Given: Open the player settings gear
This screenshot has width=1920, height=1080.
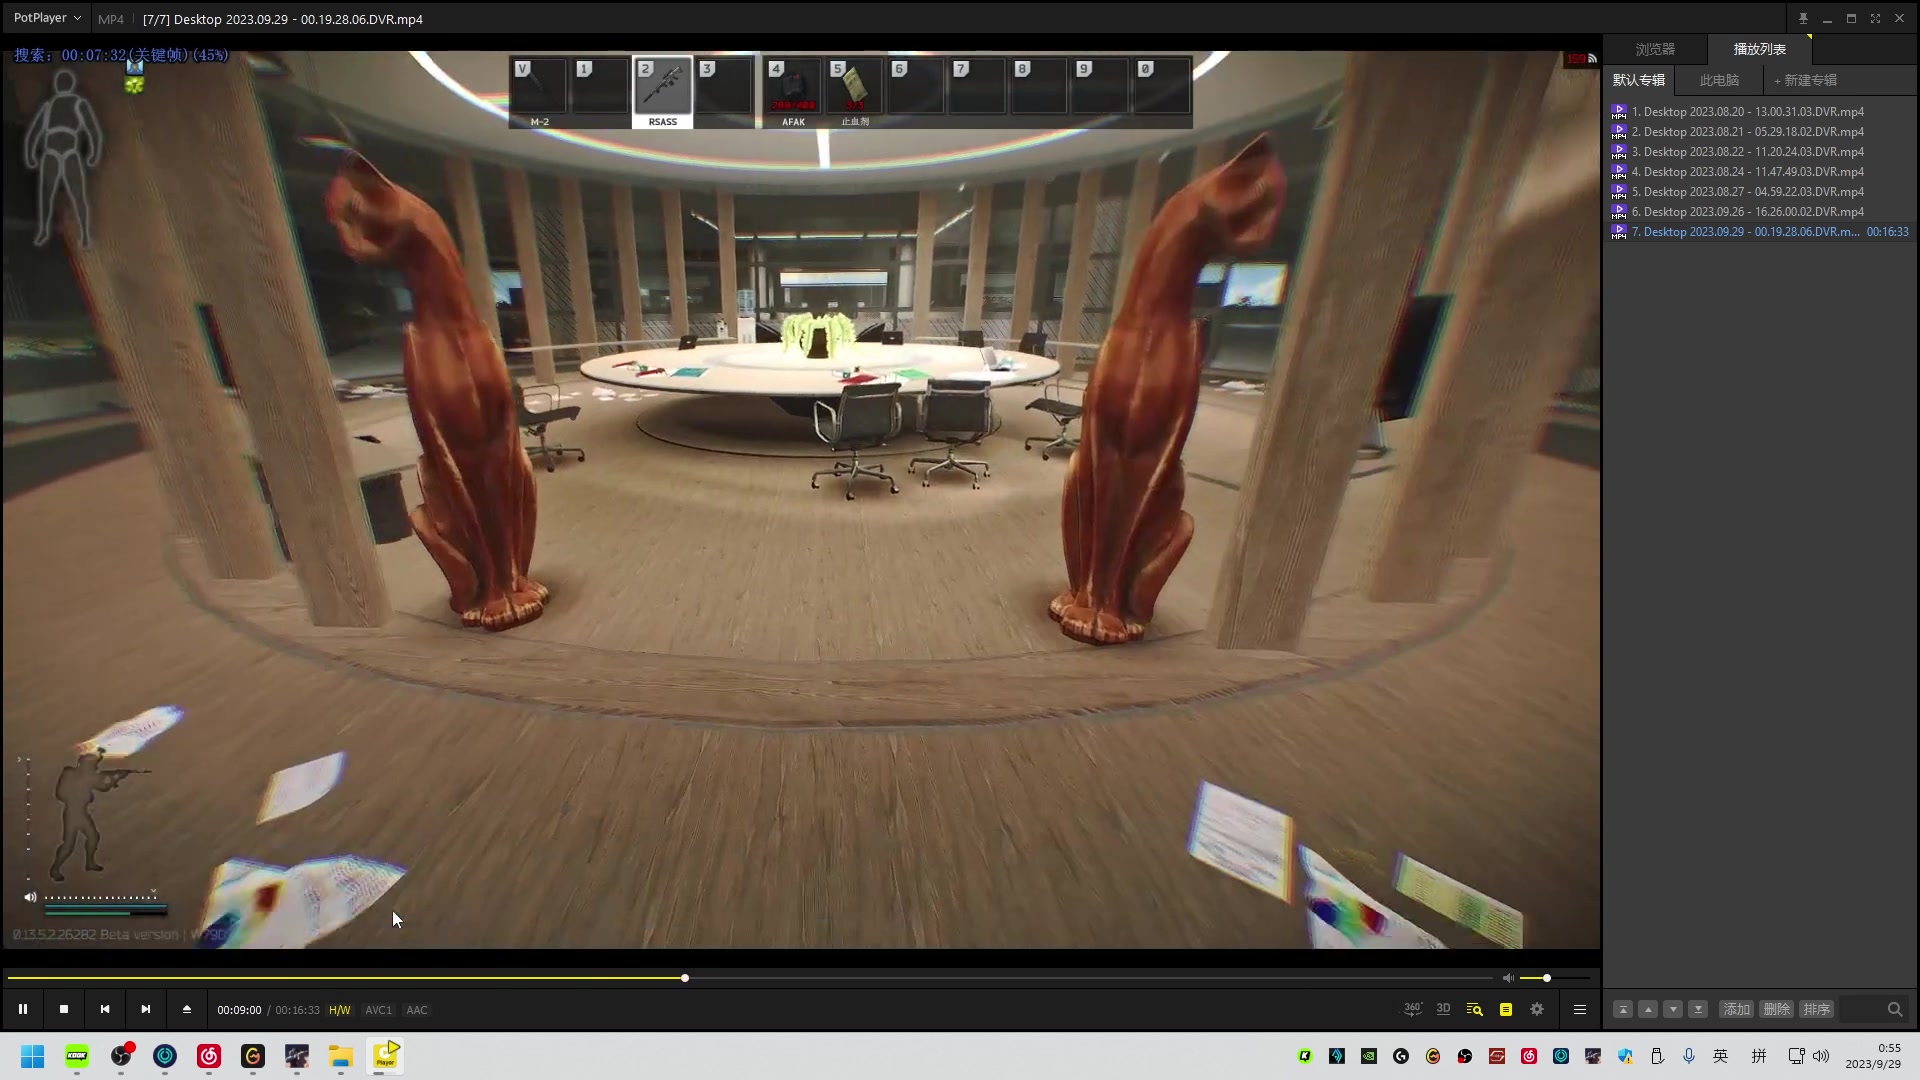Looking at the screenshot, I should (1537, 1009).
